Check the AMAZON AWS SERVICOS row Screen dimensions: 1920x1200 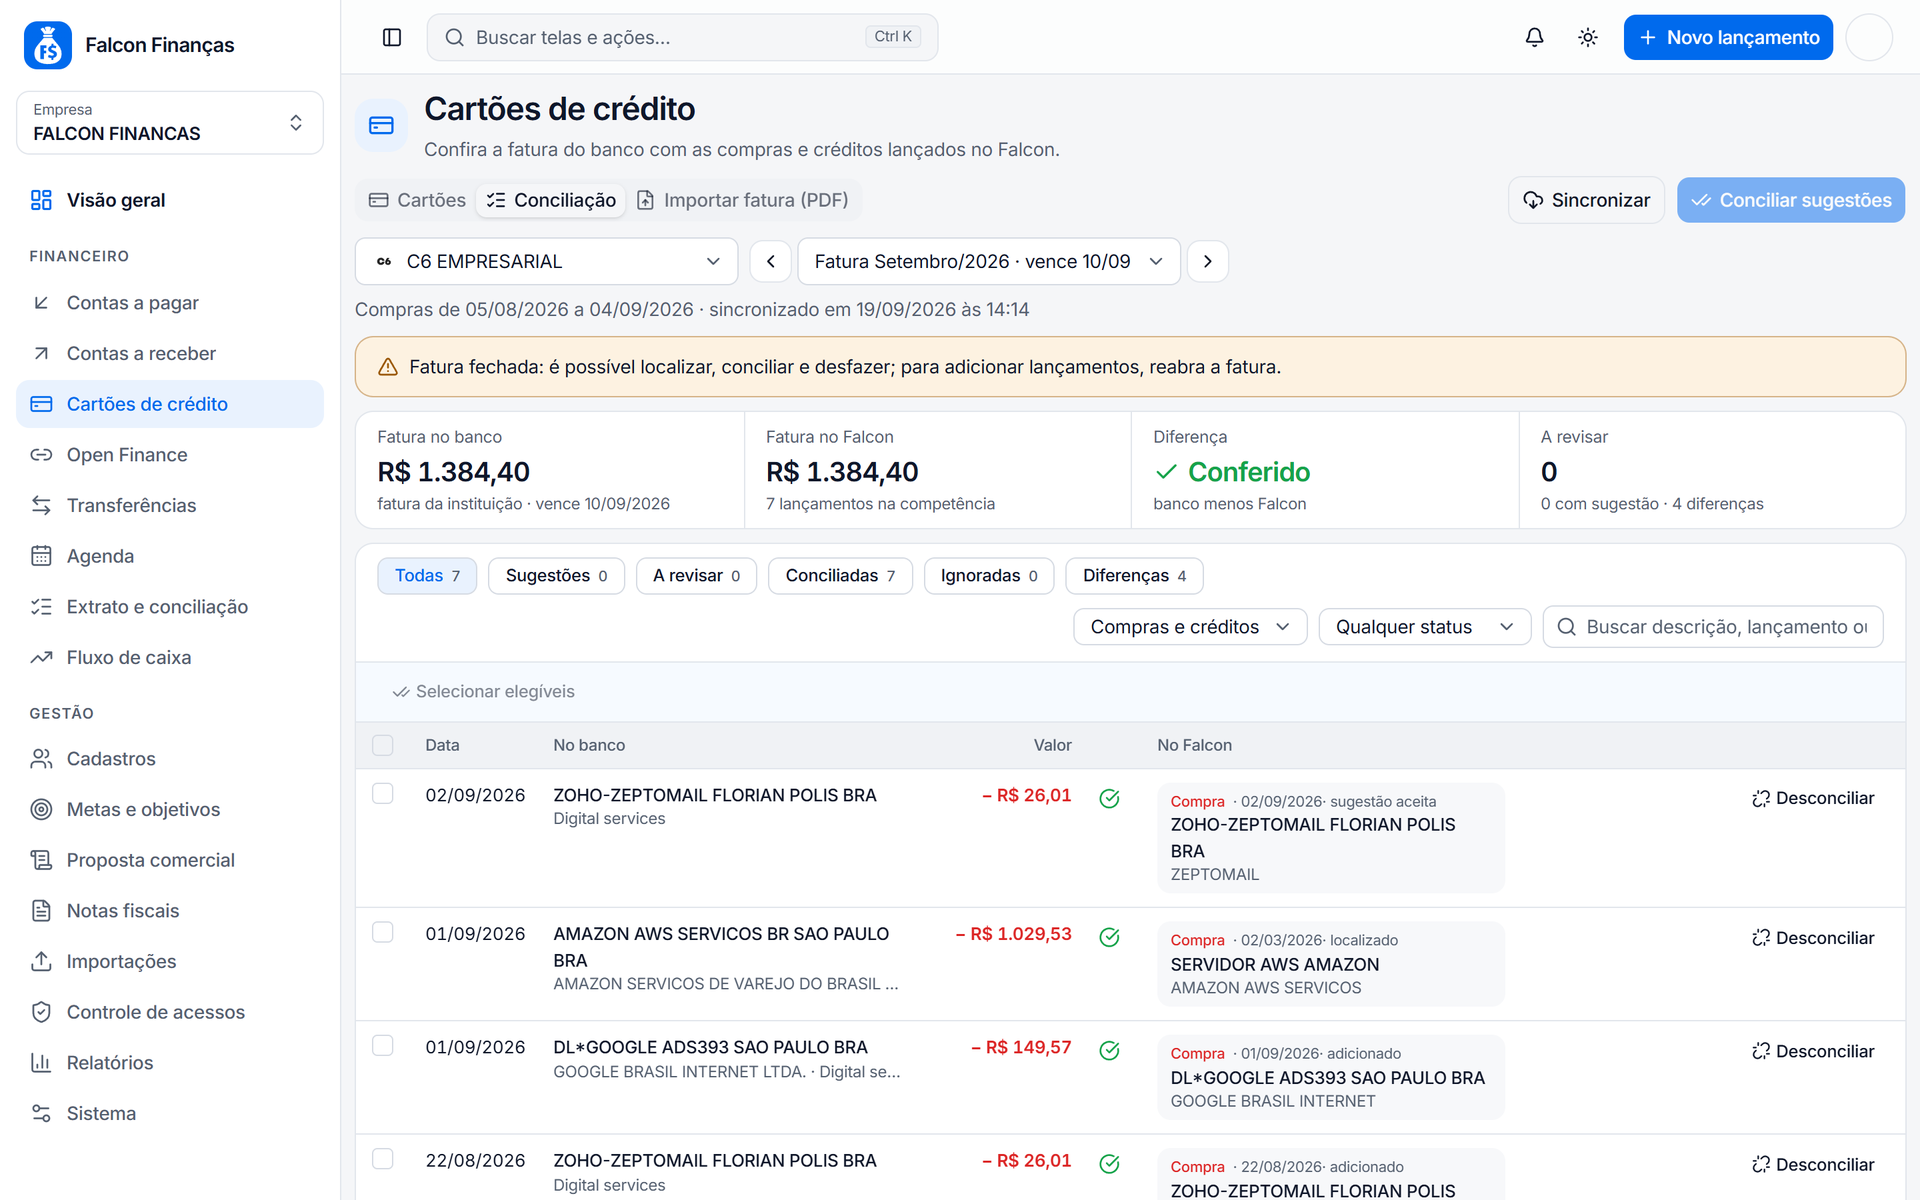(x=382, y=932)
